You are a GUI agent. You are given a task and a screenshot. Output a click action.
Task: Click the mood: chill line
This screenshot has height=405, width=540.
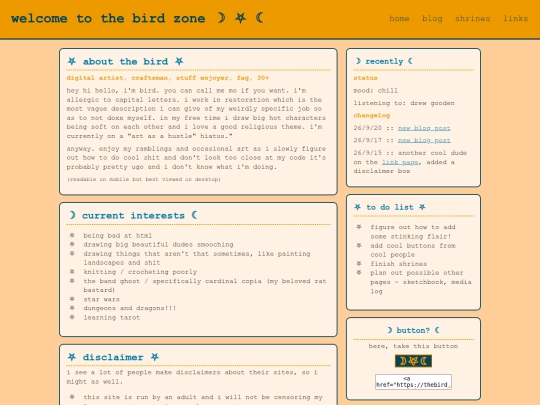pyautogui.click(x=375, y=91)
